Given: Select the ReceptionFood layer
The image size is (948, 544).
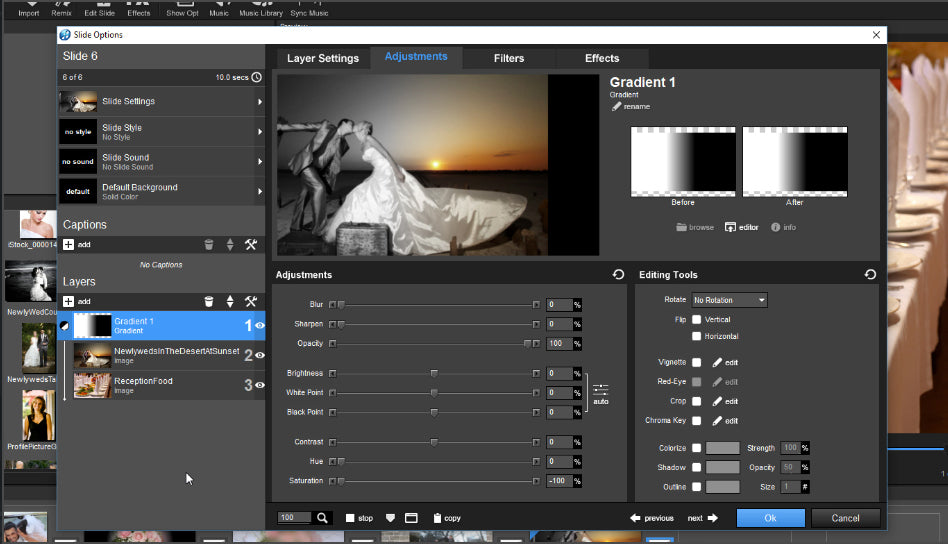Looking at the screenshot, I should [161, 385].
